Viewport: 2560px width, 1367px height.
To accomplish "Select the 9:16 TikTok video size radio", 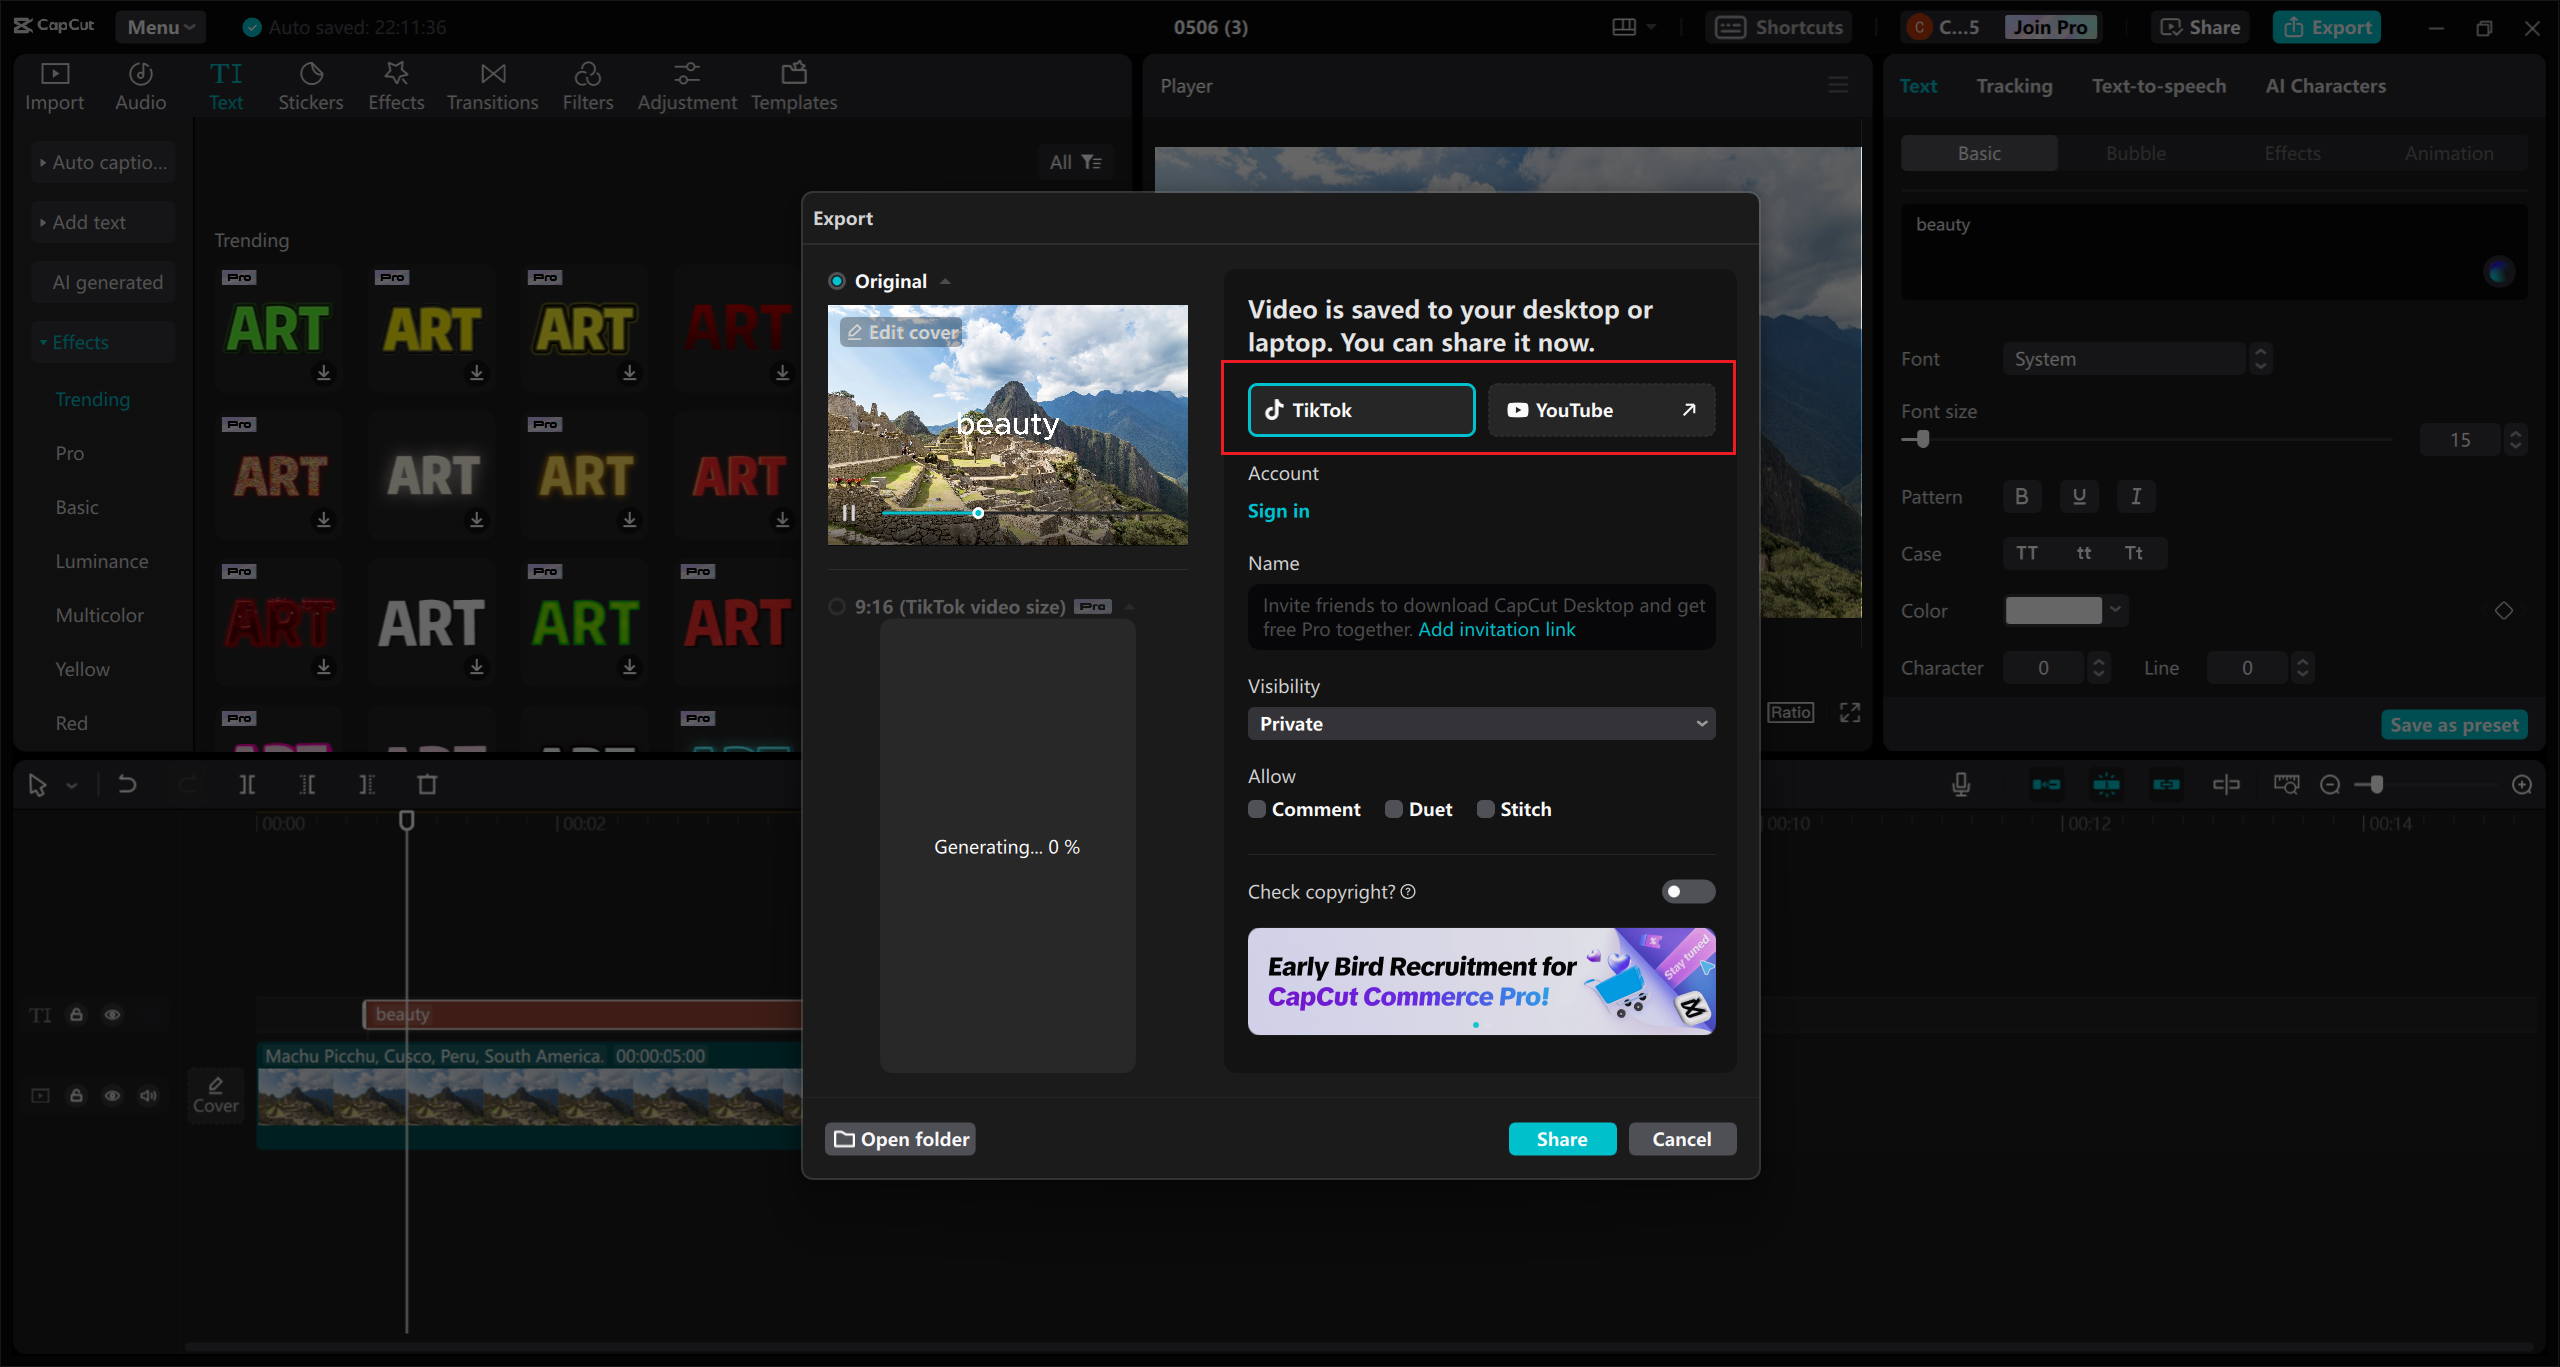I will (x=837, y=607).
